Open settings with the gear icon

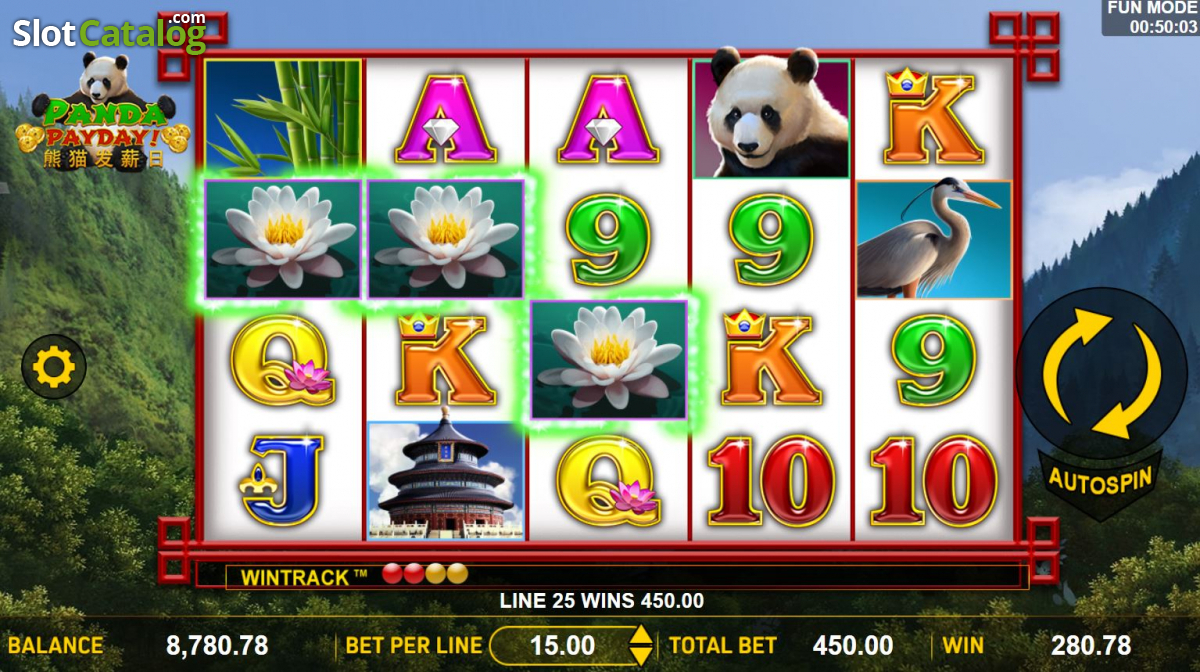point(54,368)
